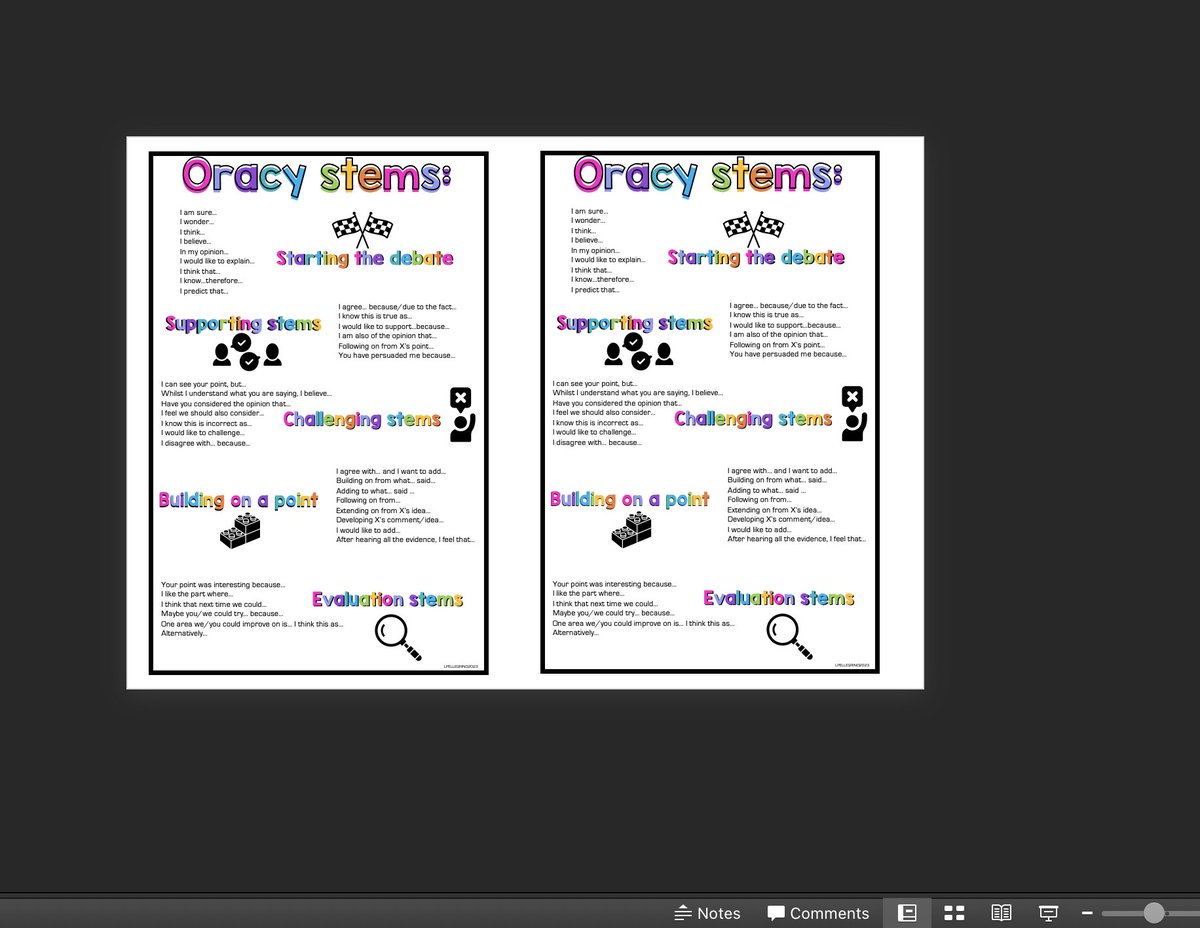Select checkered flags image on right poster
1200x928 pixels.
(x=754, y=228)
